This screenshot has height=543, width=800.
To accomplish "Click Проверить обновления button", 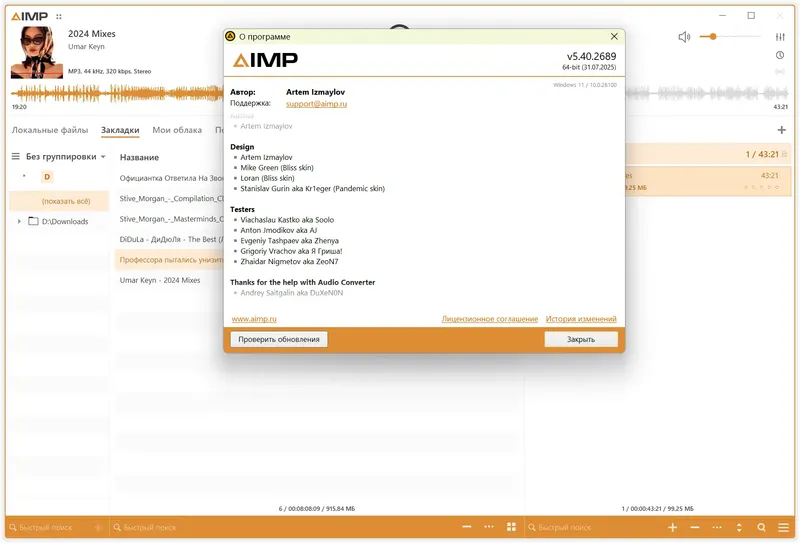I will pyautogui.click(x=279, y=339).
